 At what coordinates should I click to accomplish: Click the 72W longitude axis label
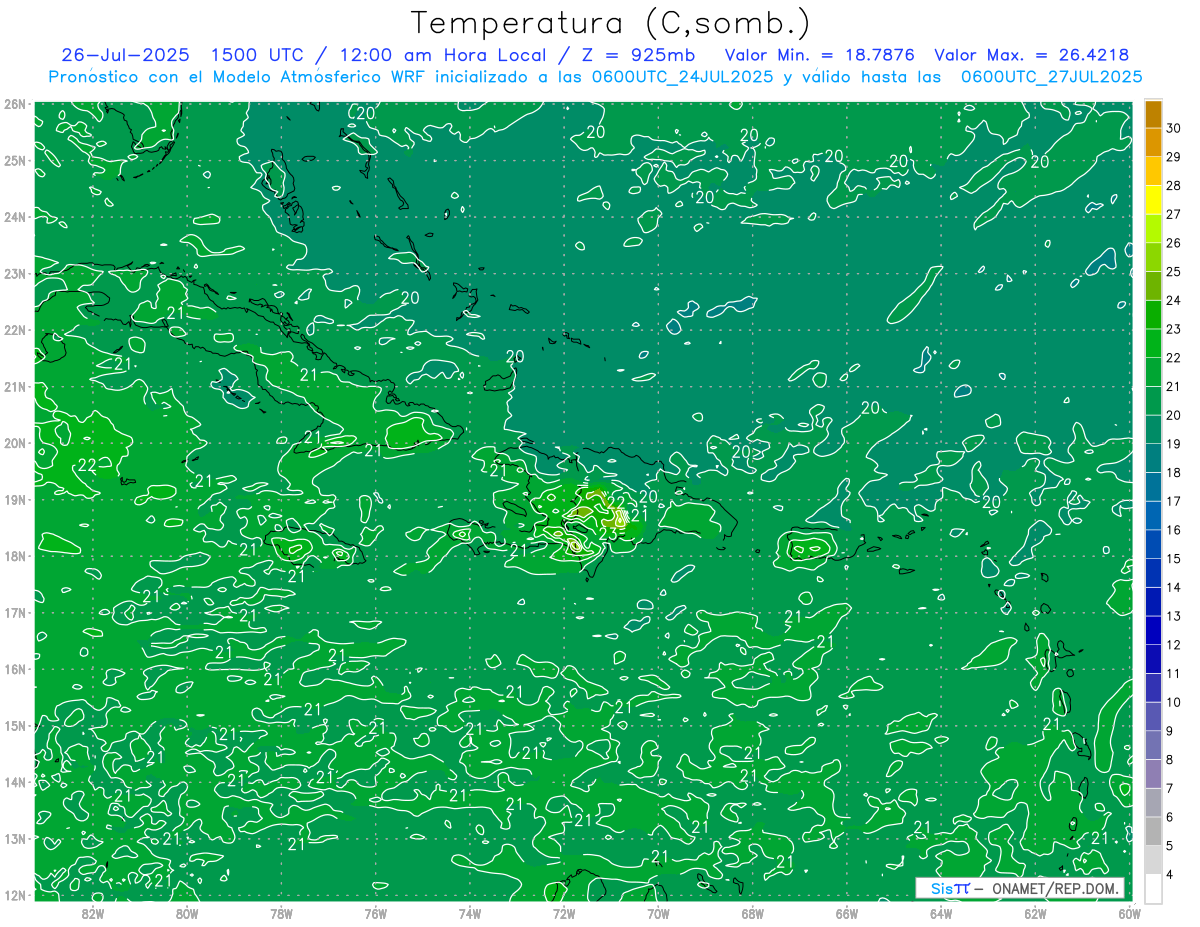pos(564,913)
